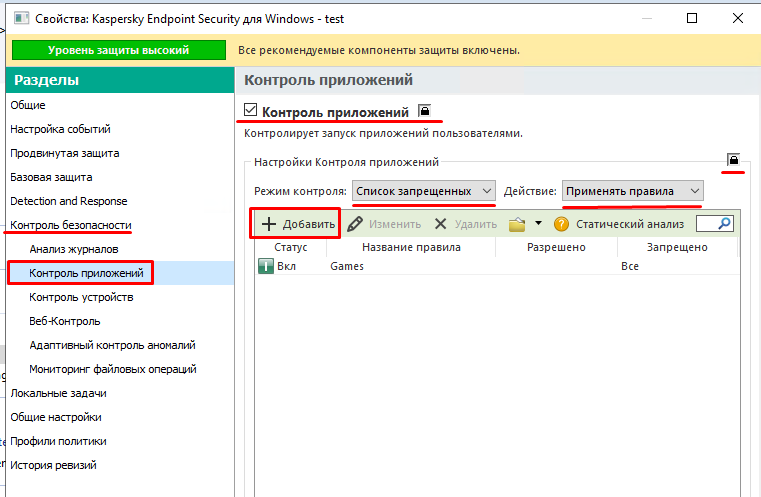Click the folder import/export icon in toolbar
The height and width of the screenshot is (497, 761).
(517, 224)
